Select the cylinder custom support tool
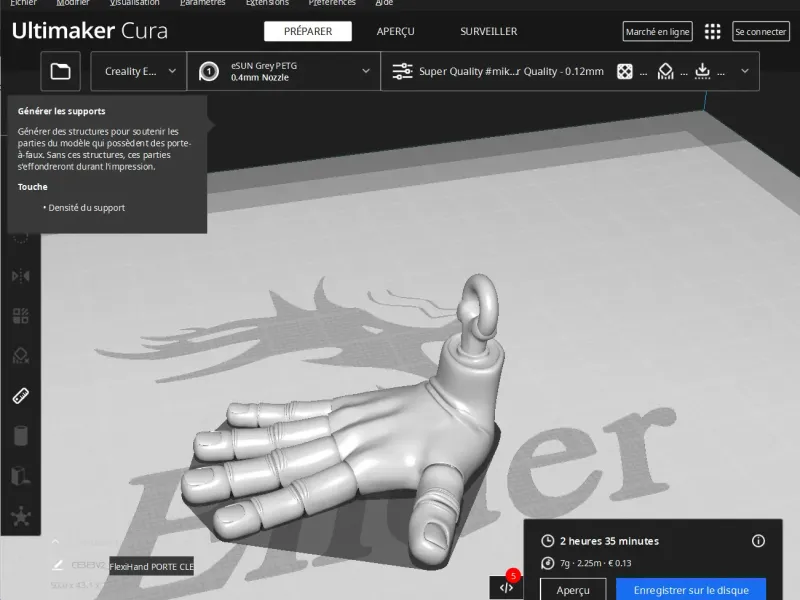The image size is (800, 600). tap(21, 436)
